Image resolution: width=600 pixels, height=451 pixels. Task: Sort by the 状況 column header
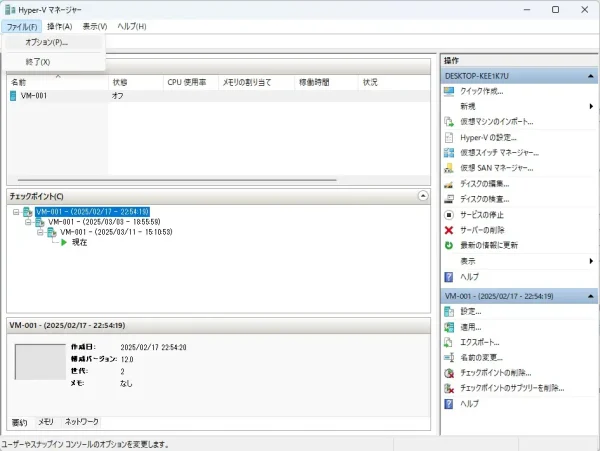[x=394, y=83]
